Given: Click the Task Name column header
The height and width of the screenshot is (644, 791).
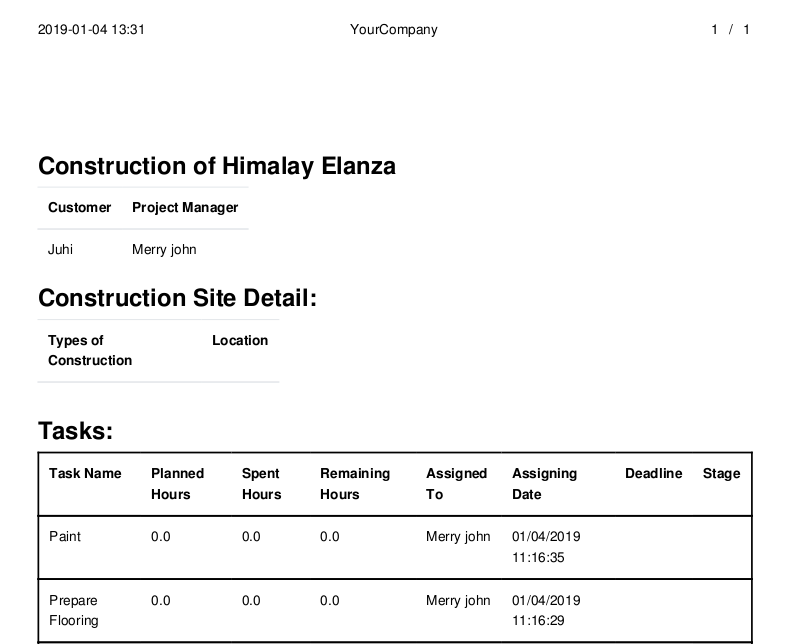Looking at the screenshot, I should (85, 473).
